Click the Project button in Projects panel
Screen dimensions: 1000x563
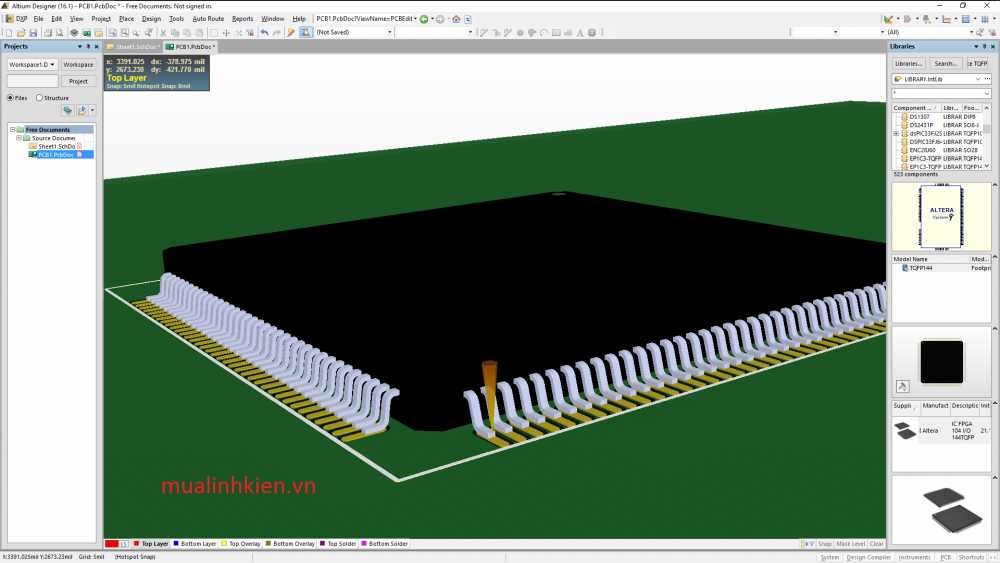tap(78, 81)
